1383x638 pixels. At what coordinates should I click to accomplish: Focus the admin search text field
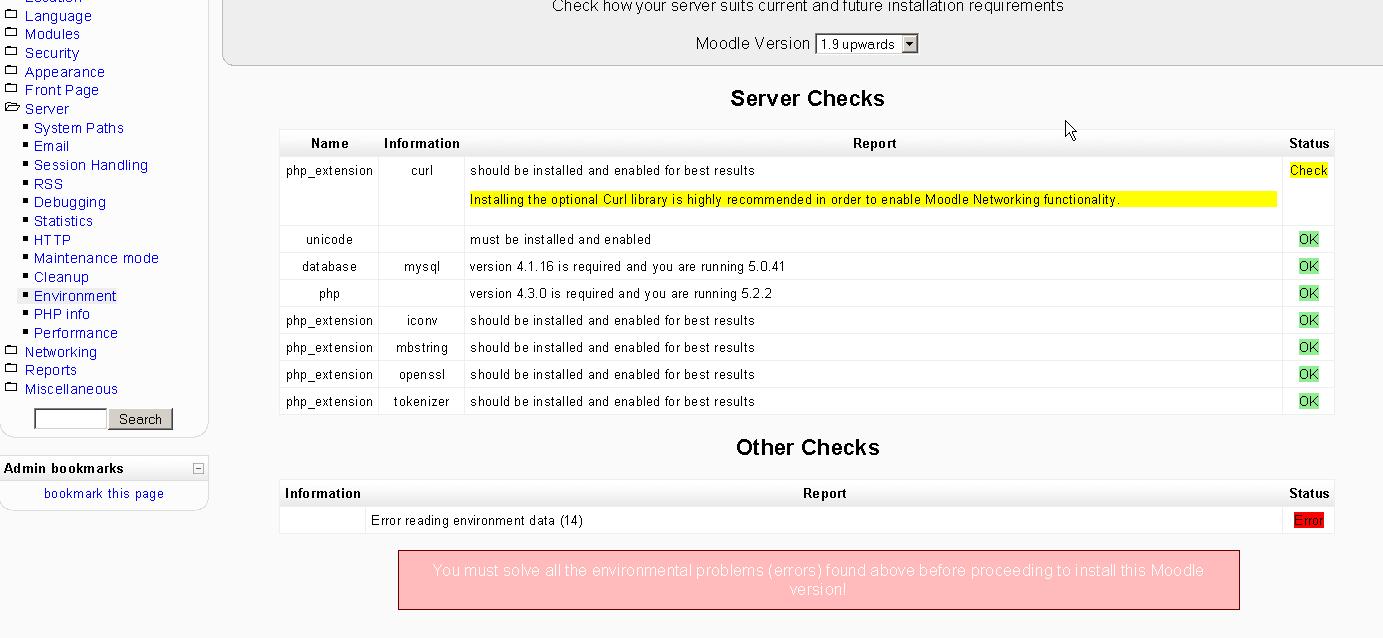coord(70,419)
